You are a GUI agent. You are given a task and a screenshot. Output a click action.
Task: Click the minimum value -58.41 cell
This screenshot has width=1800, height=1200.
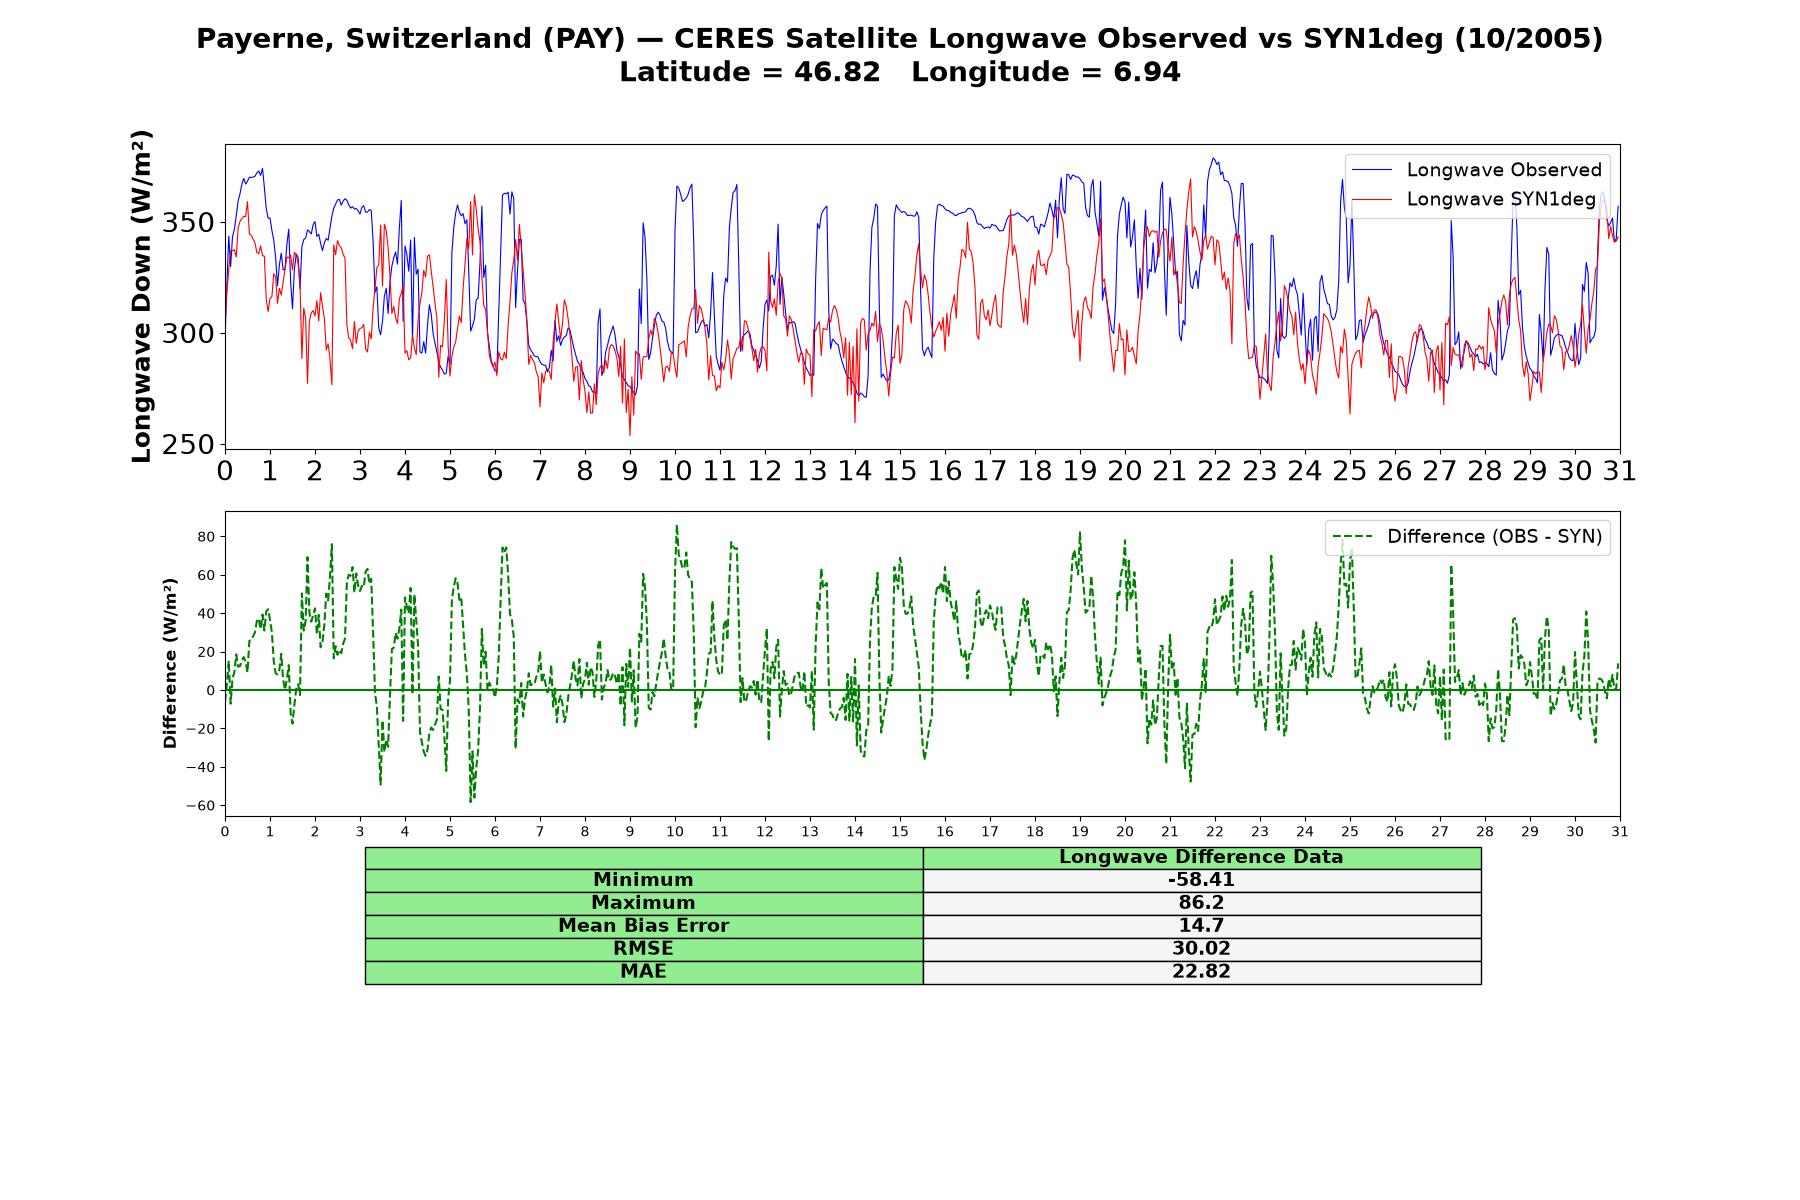(1201, 880)
